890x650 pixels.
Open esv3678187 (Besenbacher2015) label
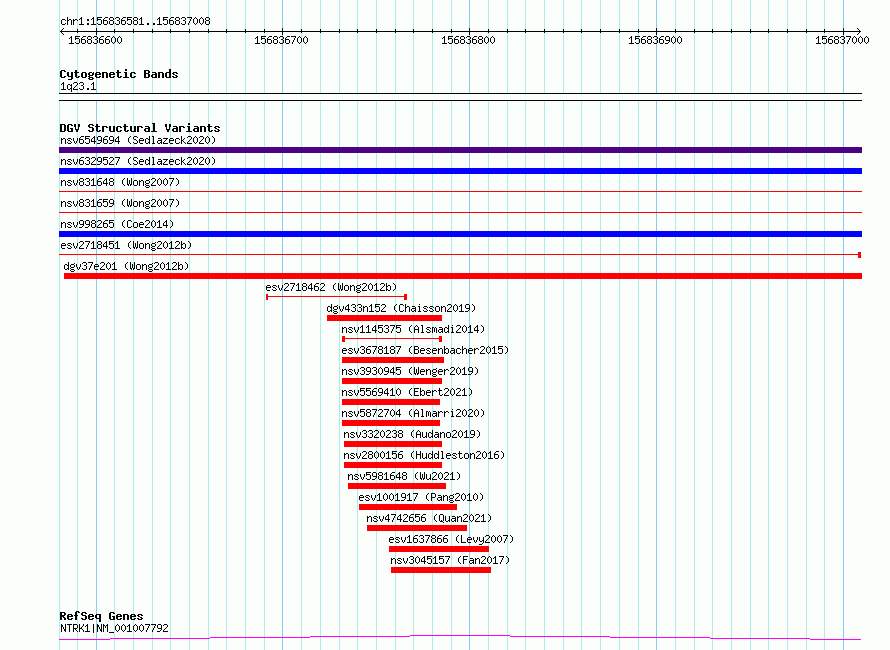425,350
